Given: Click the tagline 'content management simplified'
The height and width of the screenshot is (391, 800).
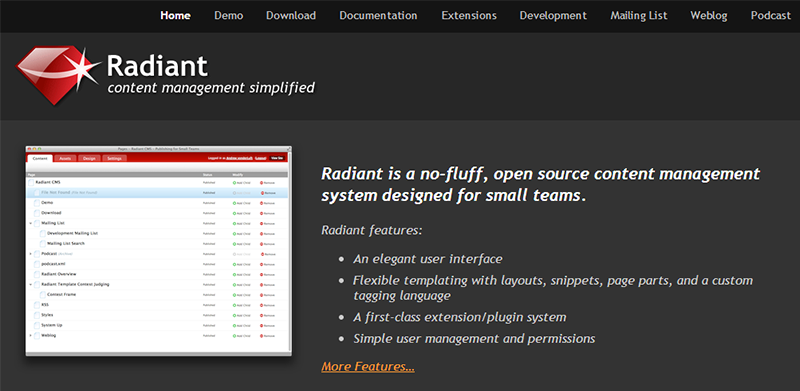Looking at the screenshot, I should (x=211, y=88).
